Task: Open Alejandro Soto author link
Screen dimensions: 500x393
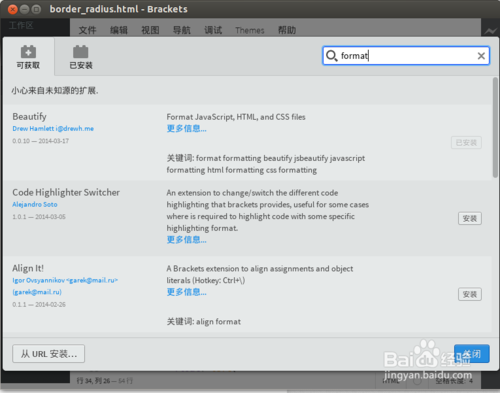Action: (x=35, y=204)
